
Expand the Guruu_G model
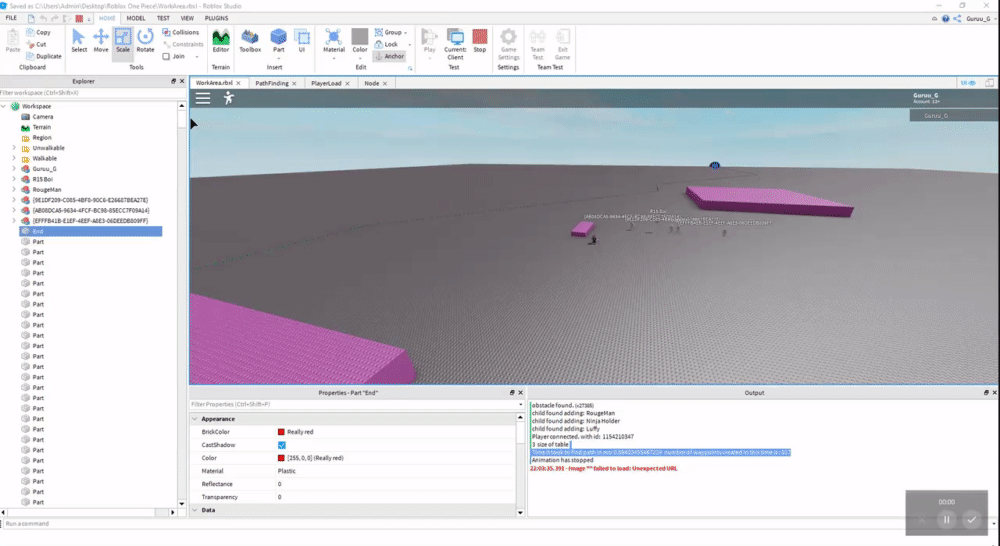[x=14, y=168]
